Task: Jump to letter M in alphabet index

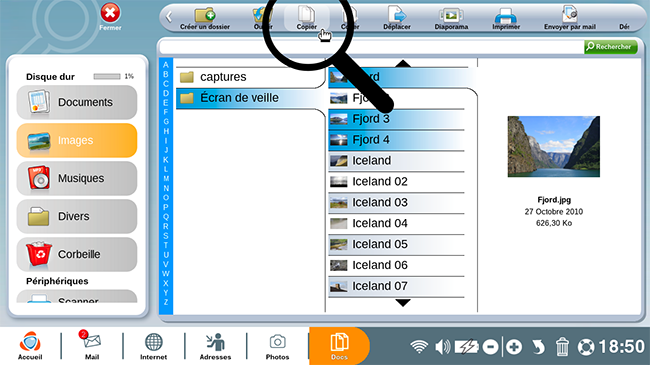Action: coord(166,179)
